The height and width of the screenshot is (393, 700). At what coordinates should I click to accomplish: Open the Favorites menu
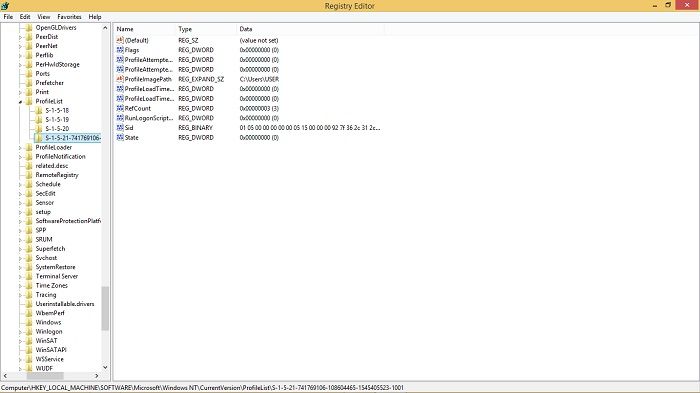click(x=69, y=17)
